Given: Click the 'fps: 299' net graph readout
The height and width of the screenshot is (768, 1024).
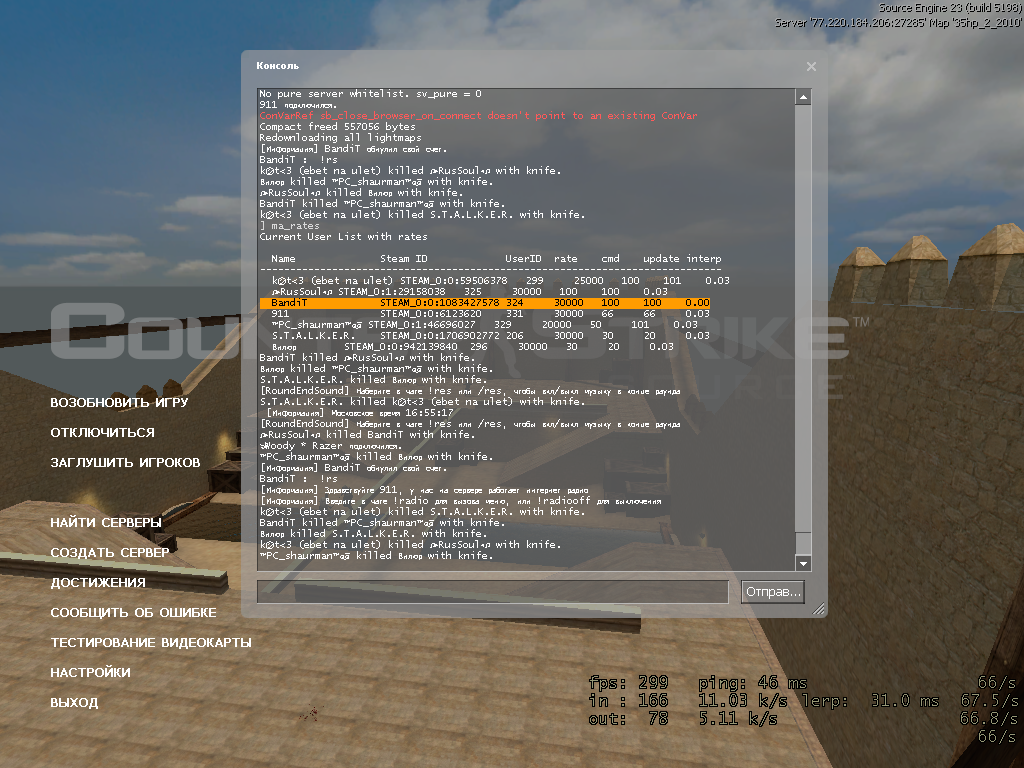Looking at the screenshot, I should point(628,683).
